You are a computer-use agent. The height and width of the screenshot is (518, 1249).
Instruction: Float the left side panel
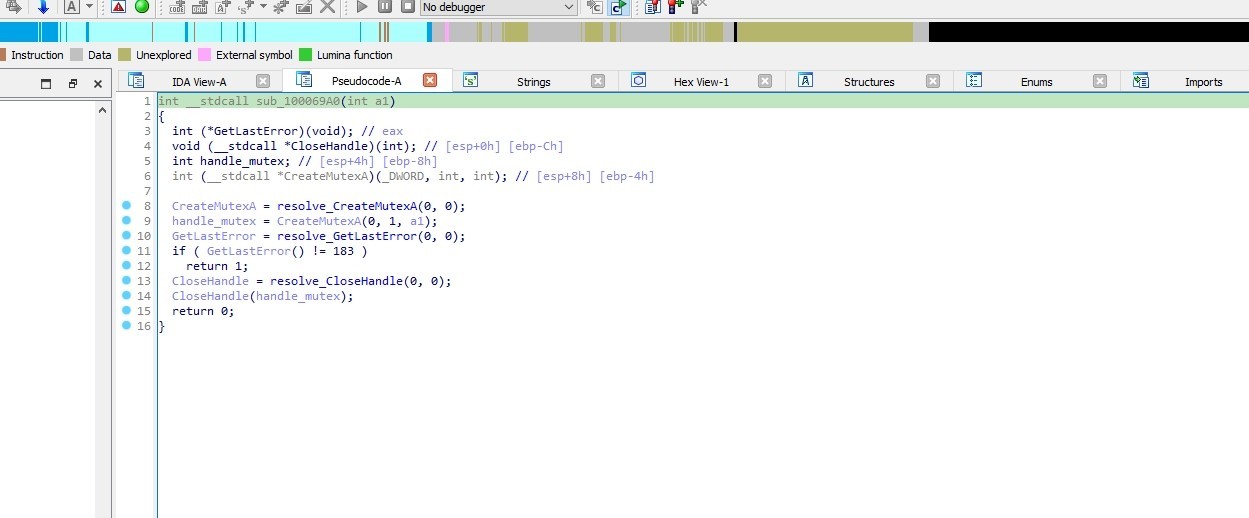72,84
